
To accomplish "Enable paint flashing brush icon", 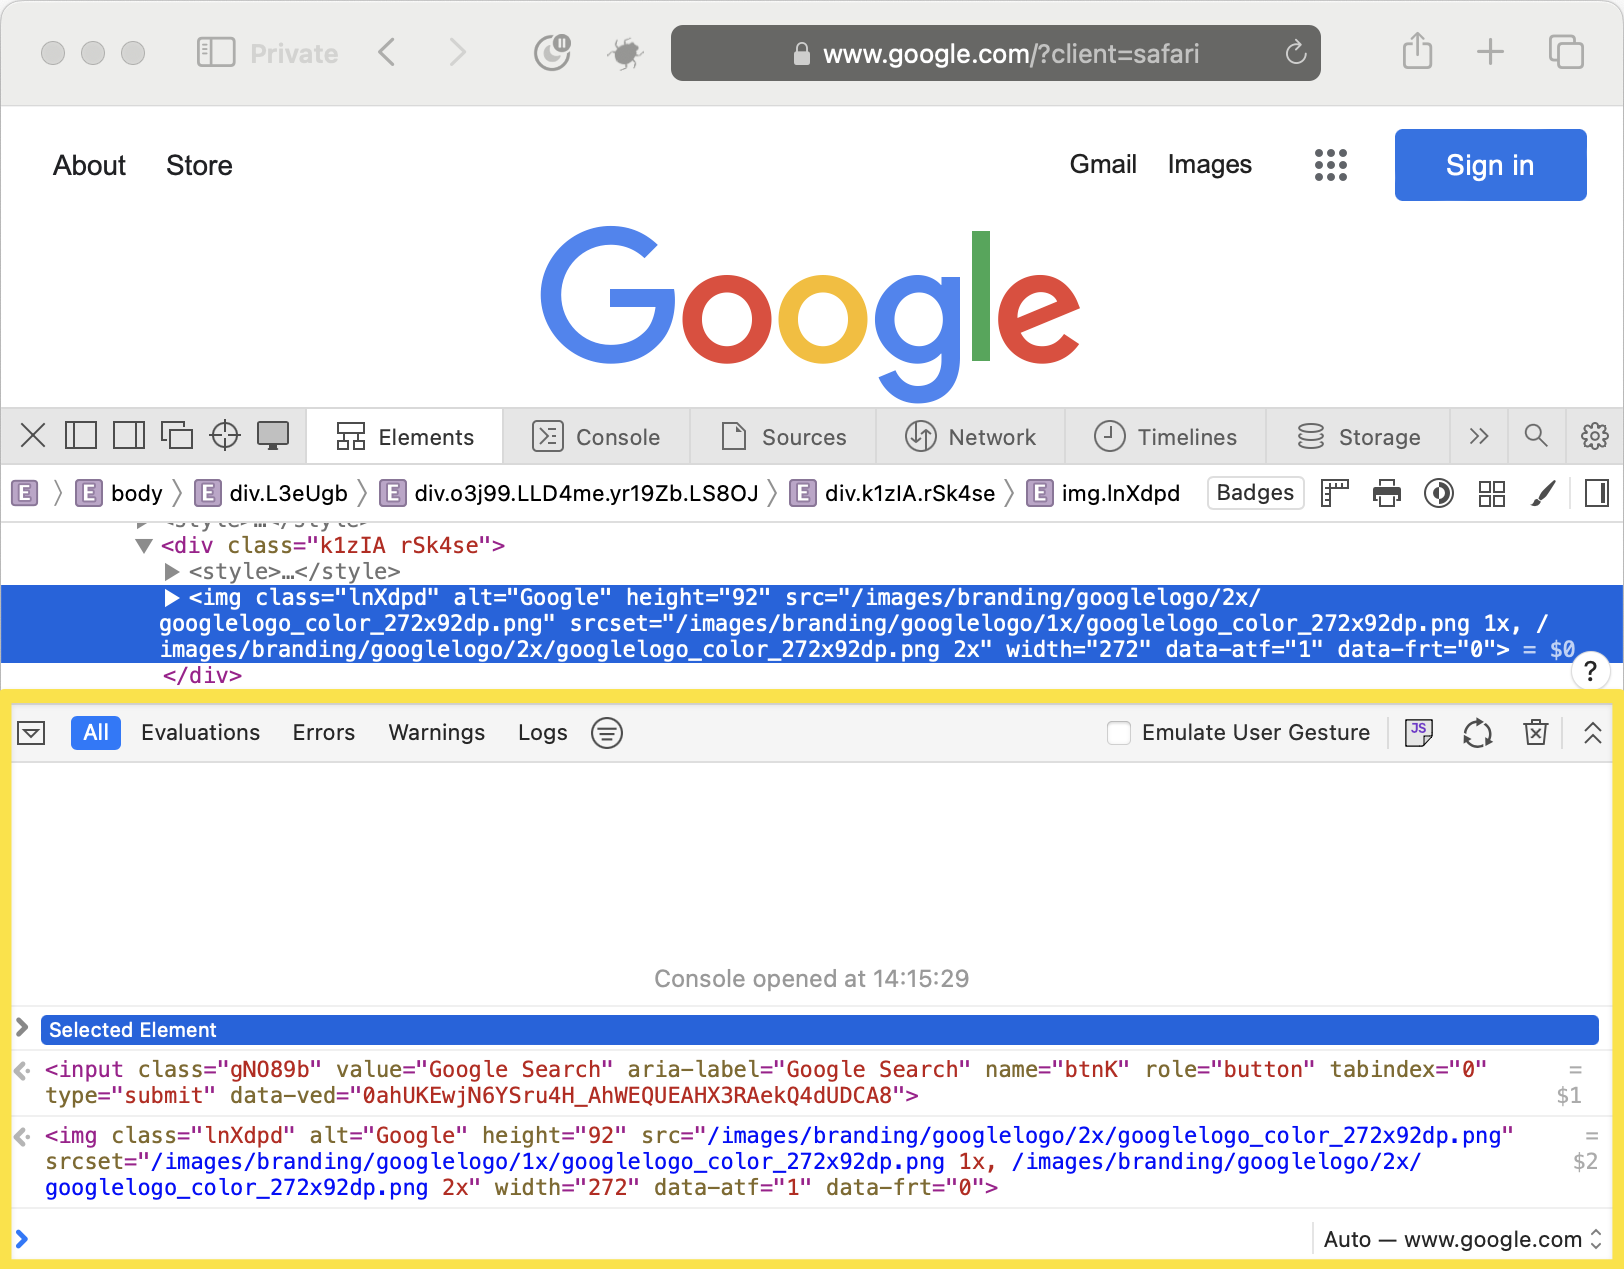I will (x=1544, y=493).
